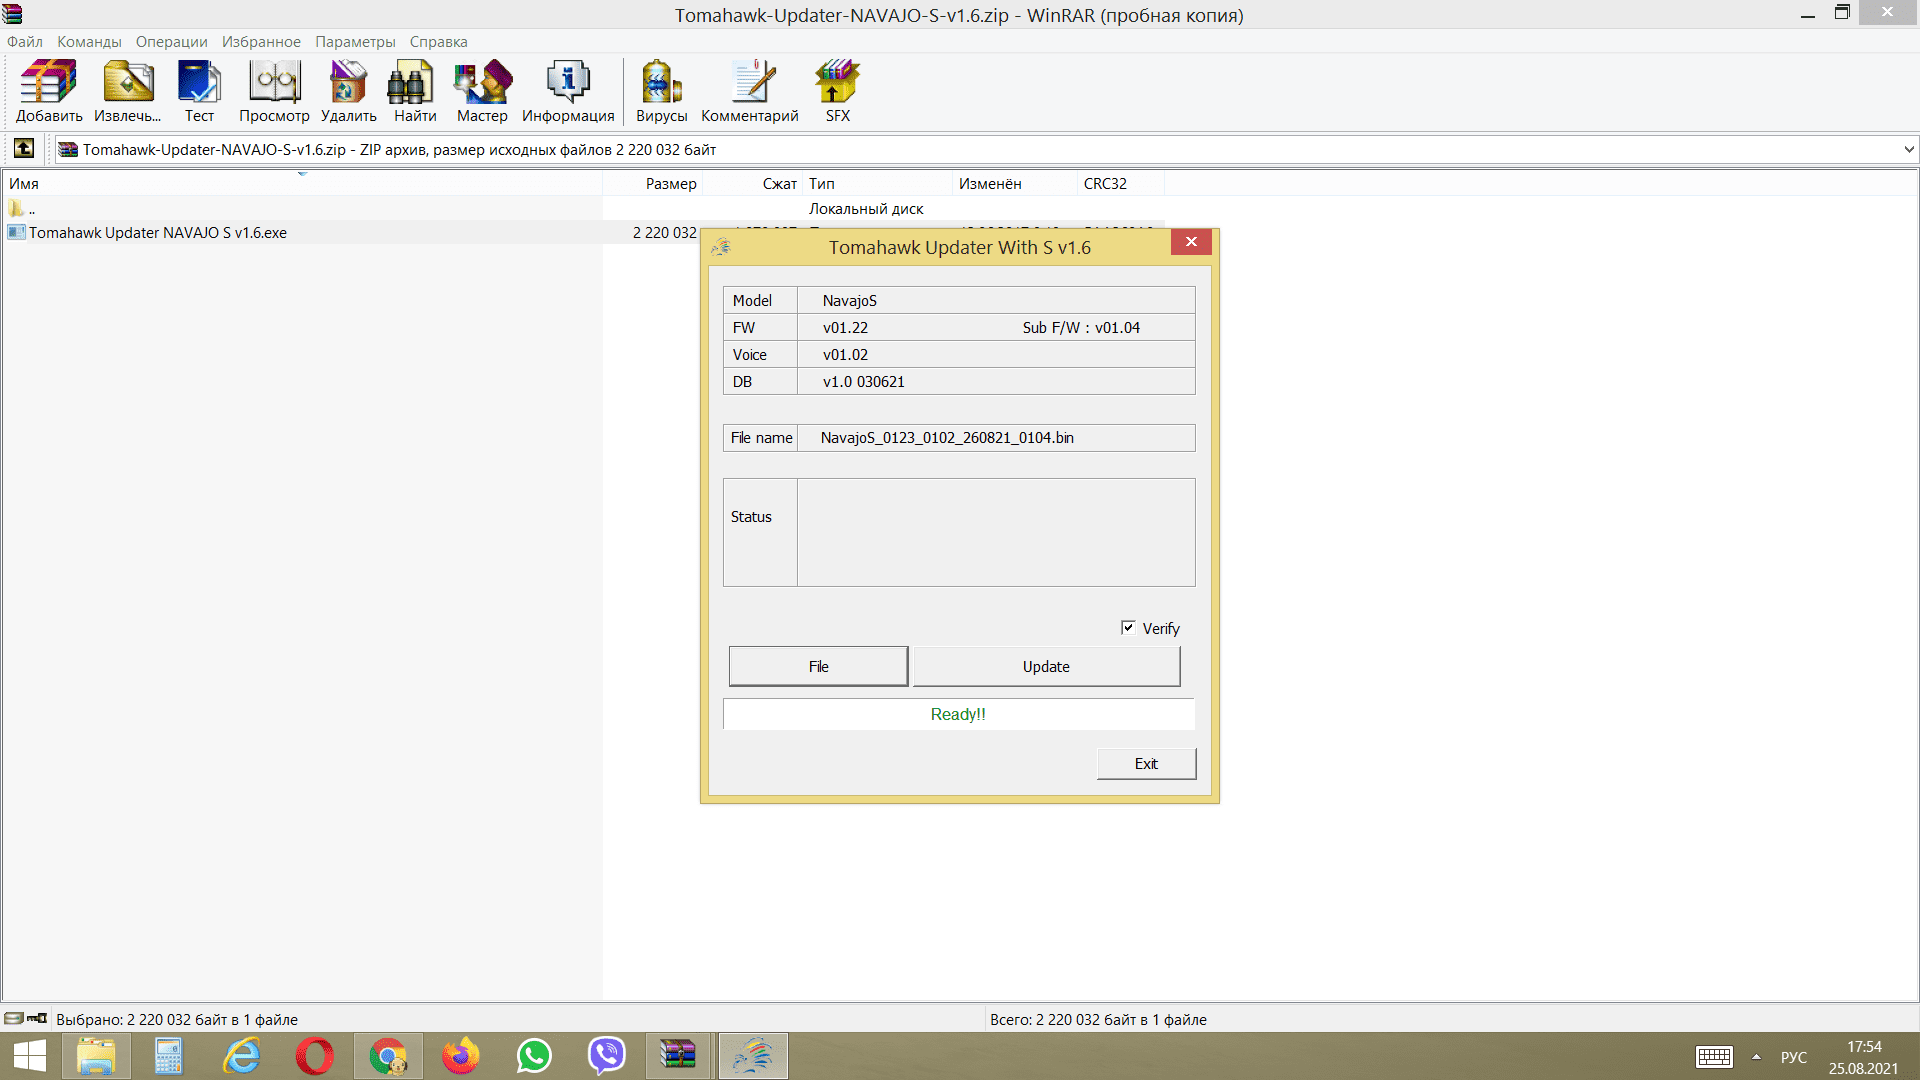Open the Файл menu
Image resolution: width=1920 pixels, height=1080 pixels.
coord(25,42)
